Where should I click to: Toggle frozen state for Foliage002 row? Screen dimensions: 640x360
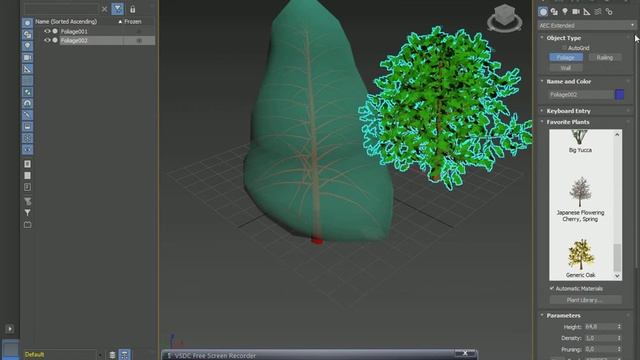139,40
